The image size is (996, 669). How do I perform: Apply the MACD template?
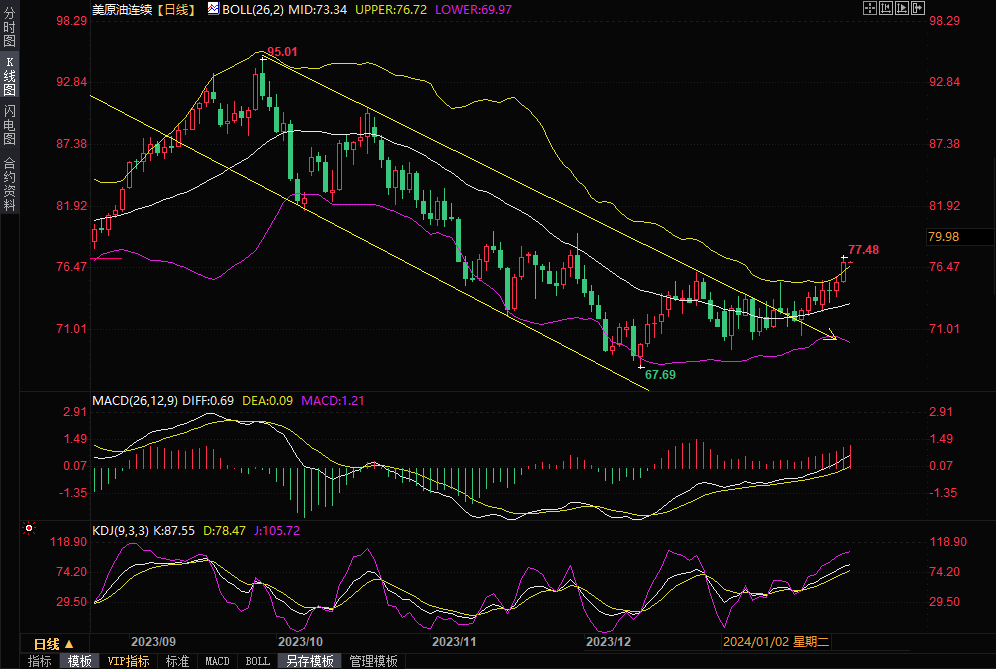(x=217, y=661)
